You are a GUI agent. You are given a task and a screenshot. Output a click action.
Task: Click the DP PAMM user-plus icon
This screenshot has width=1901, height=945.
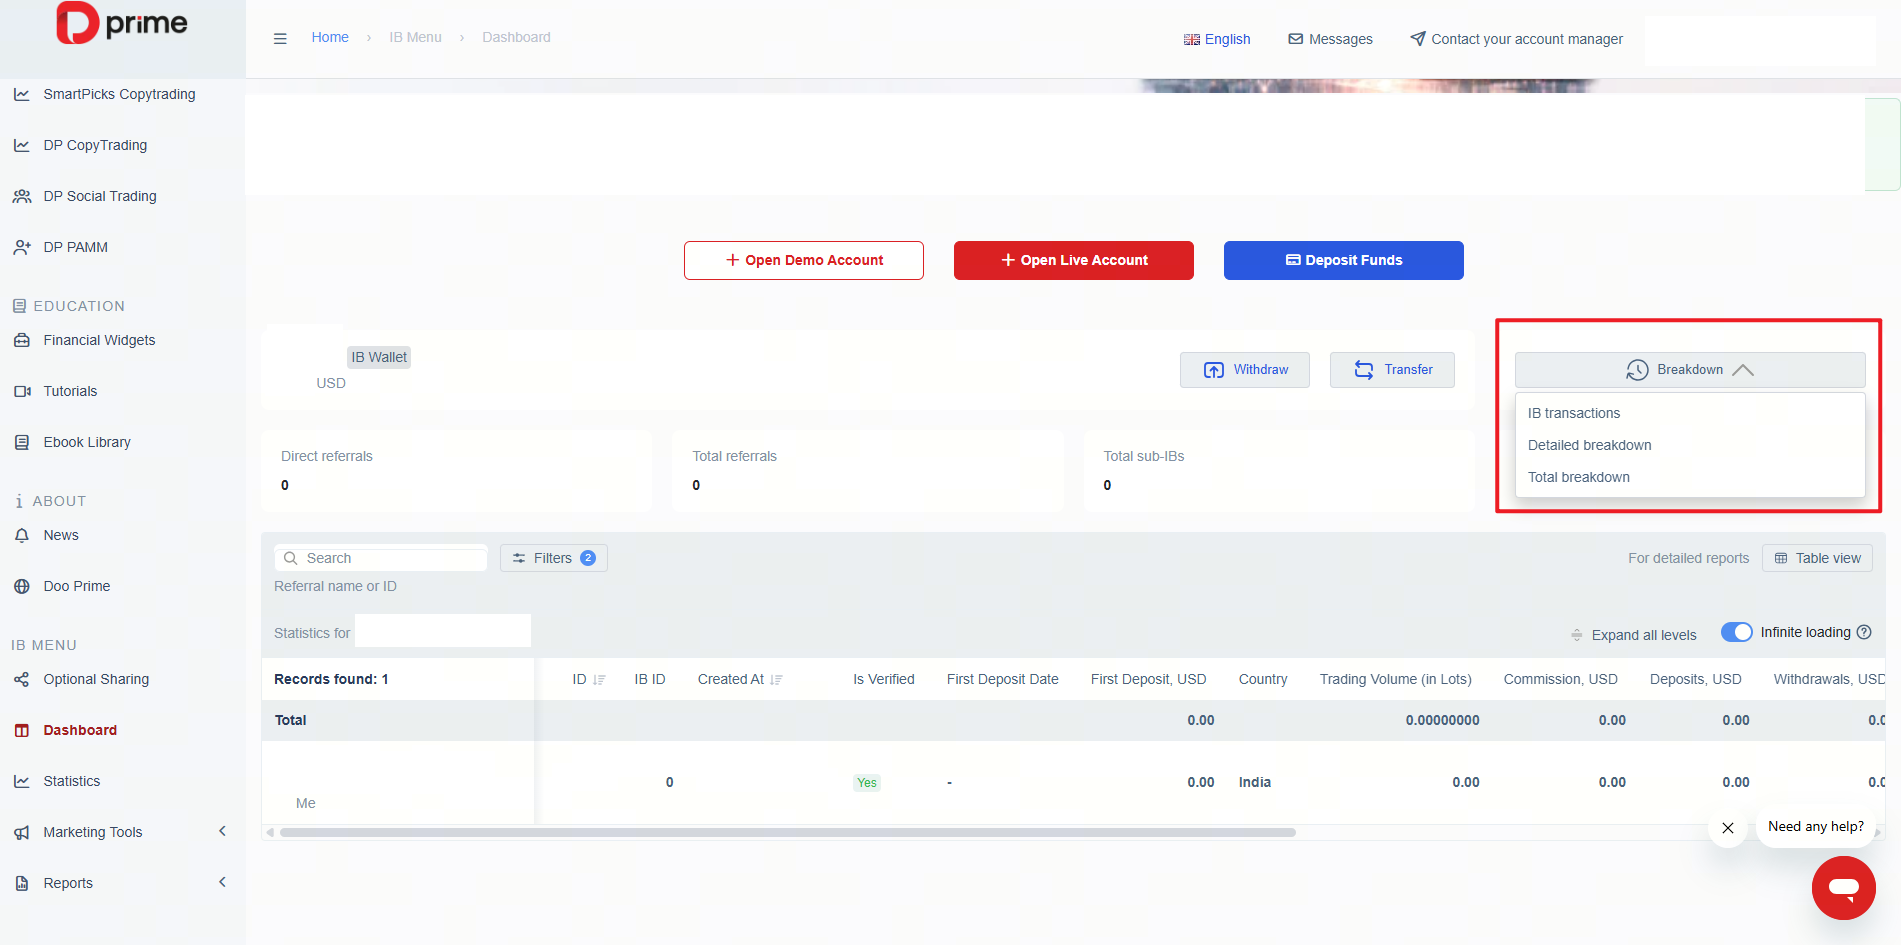pos(21,247)
